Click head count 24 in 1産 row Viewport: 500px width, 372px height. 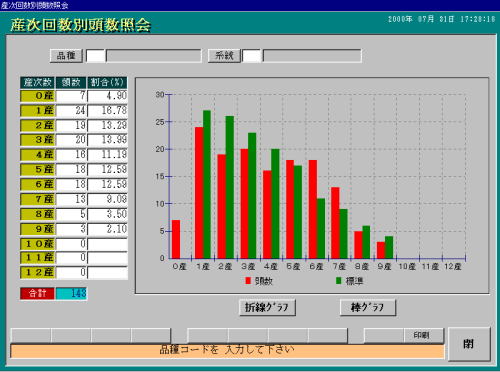[71, 111]
